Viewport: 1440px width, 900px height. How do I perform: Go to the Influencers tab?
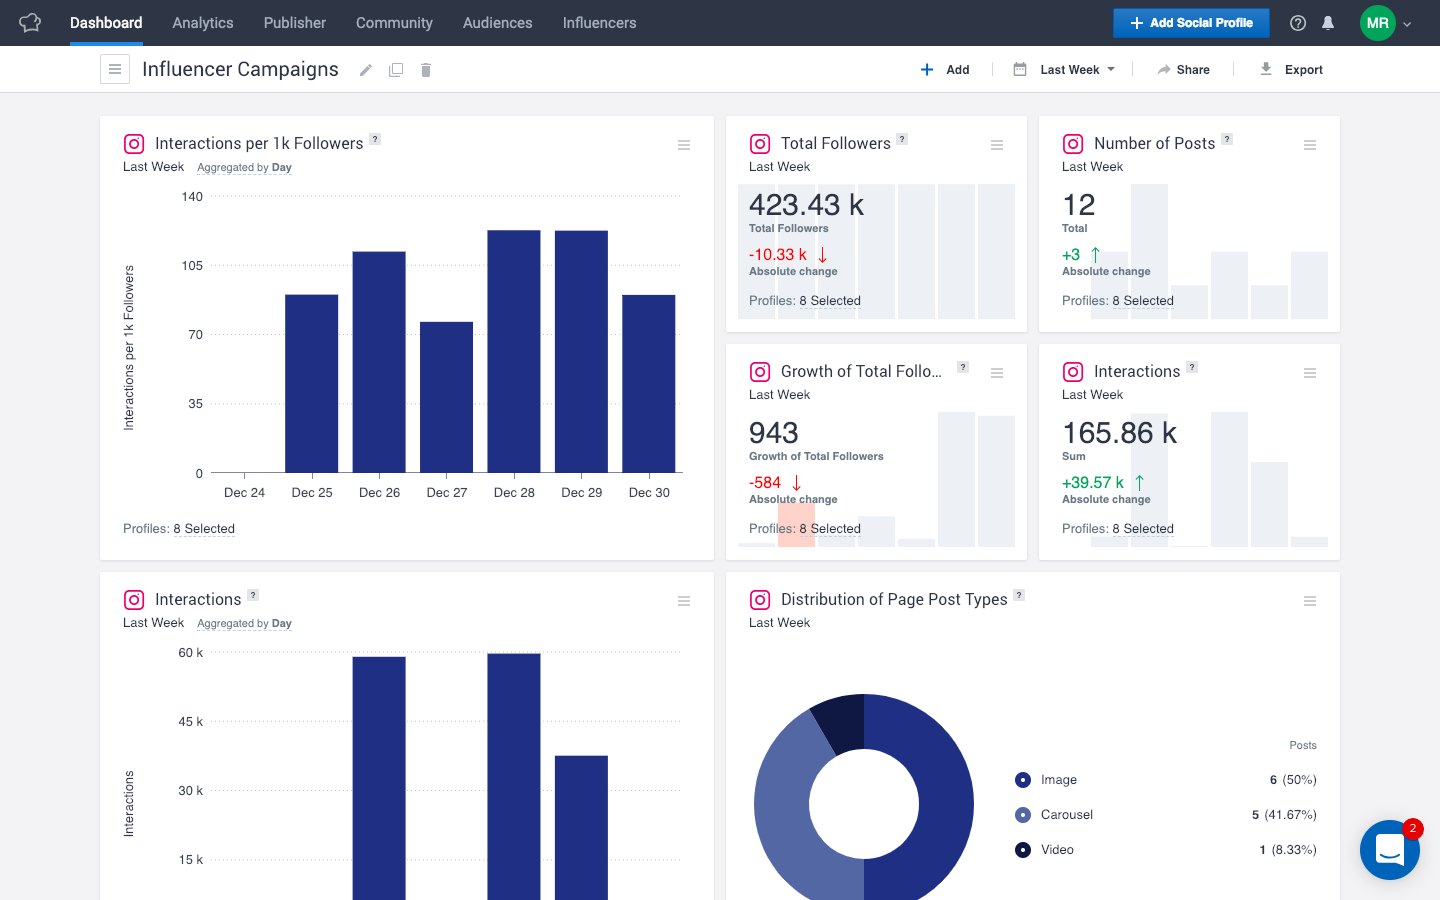(x=599, y=23)
